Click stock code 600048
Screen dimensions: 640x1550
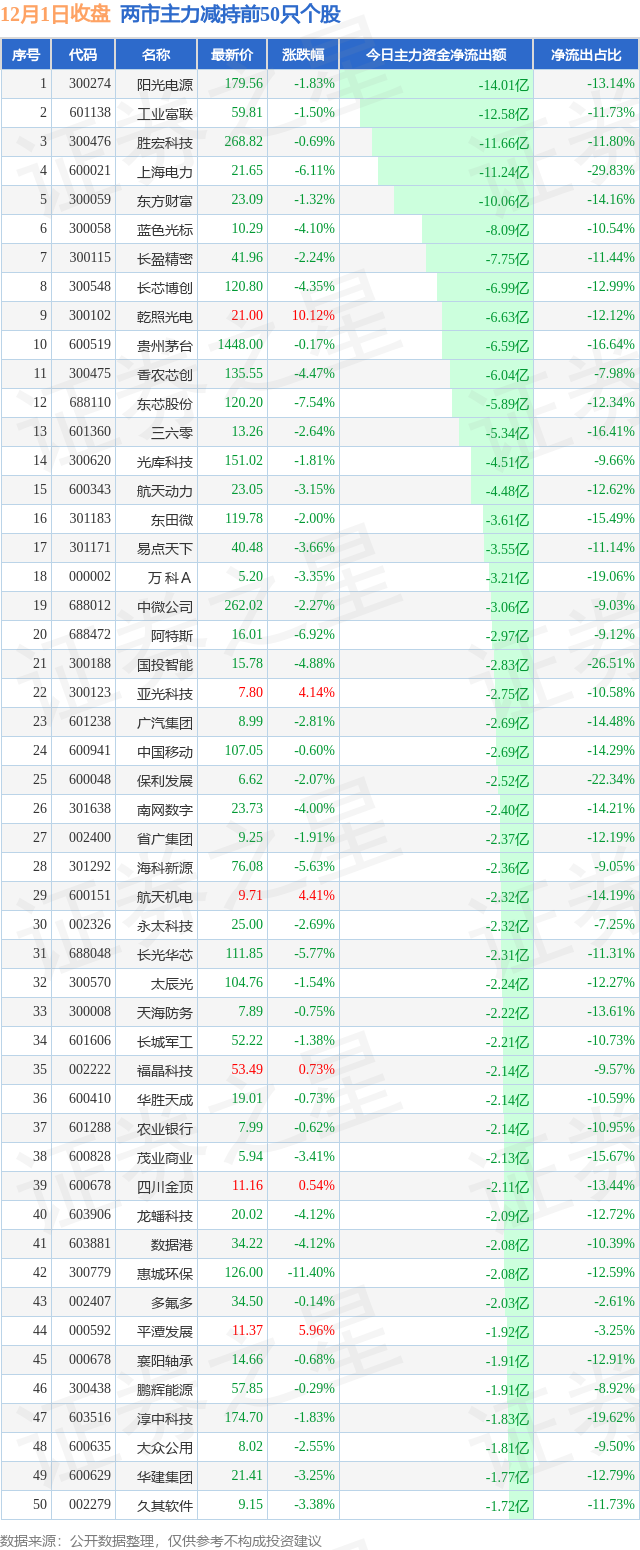click(90, 780)
